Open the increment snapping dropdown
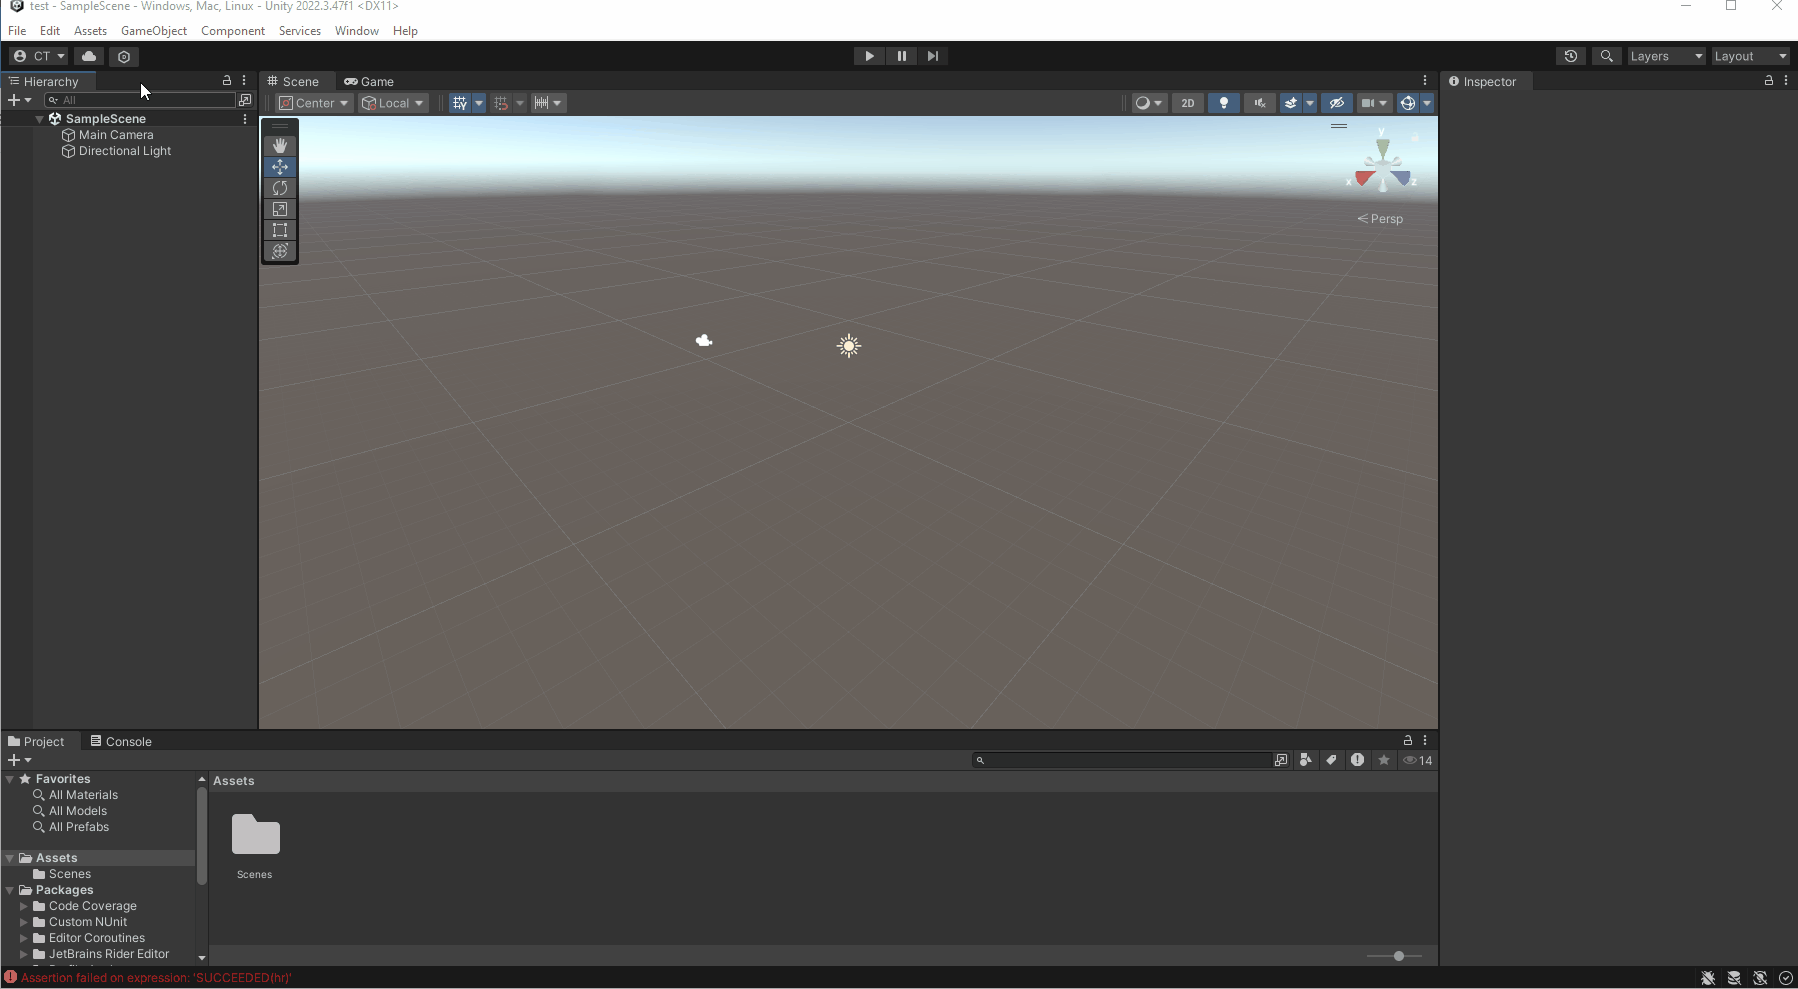Screen dimensions: 1798x989 549,103
